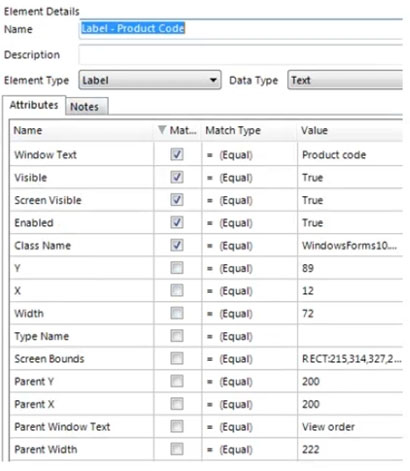Click into the Description text field
This screenshot has width=410, height=471.
pos(241,55)
